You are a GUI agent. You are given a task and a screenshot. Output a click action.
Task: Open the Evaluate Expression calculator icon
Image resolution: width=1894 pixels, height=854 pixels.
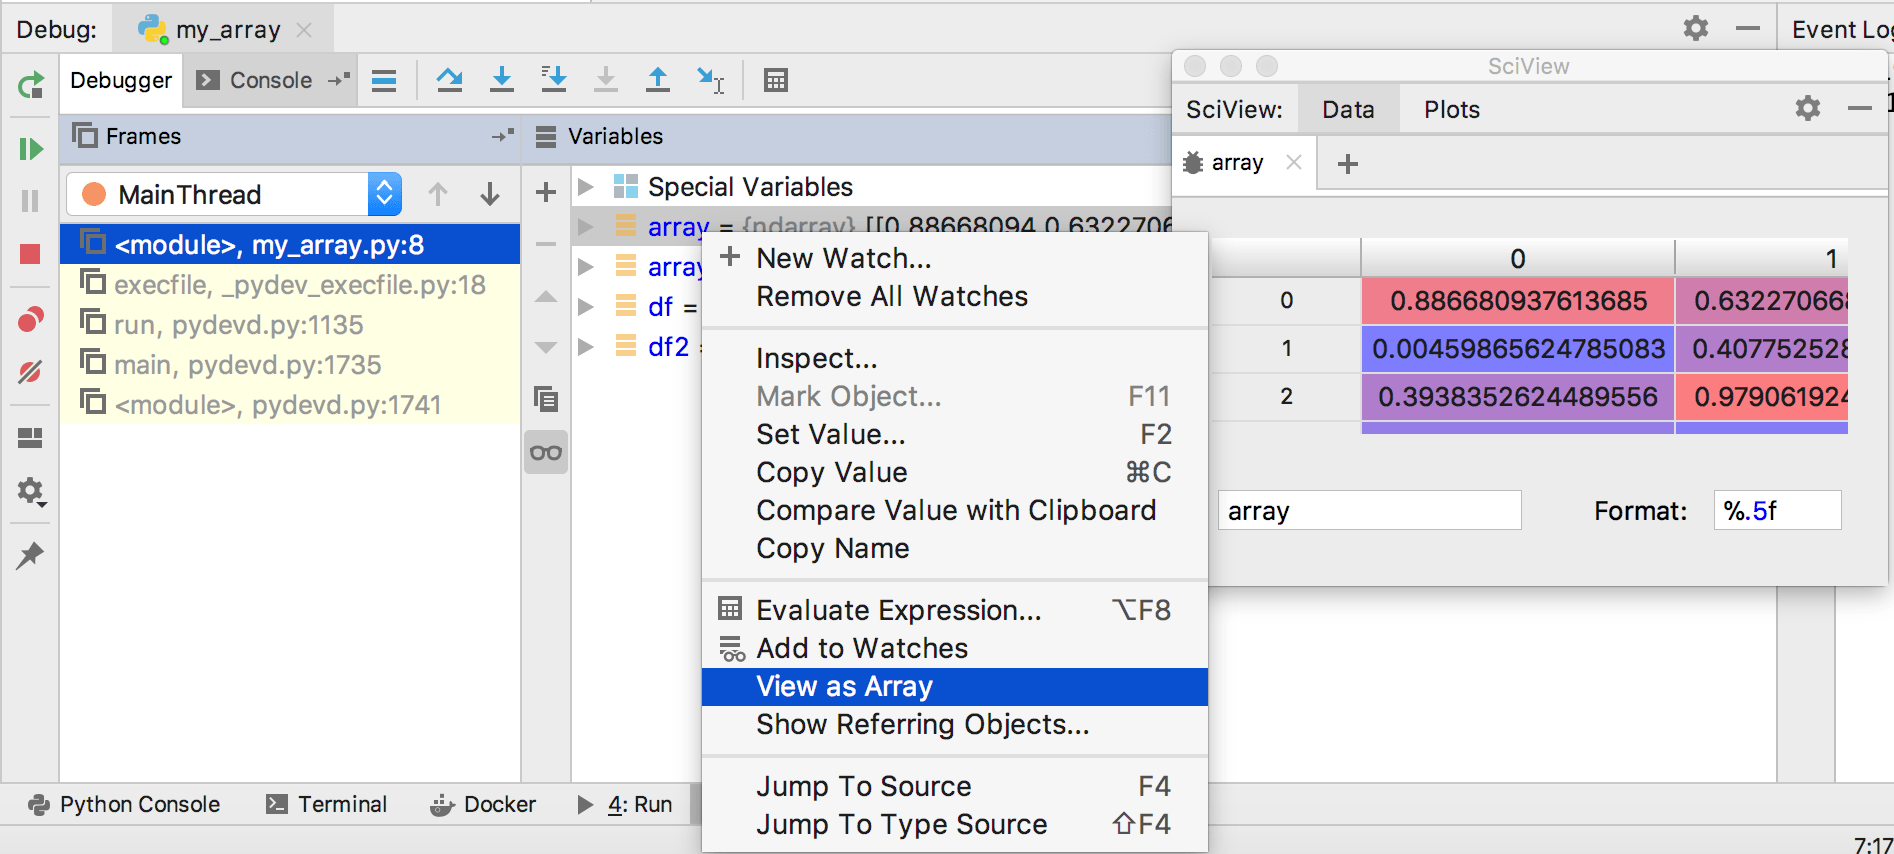[x=776, y=81]
